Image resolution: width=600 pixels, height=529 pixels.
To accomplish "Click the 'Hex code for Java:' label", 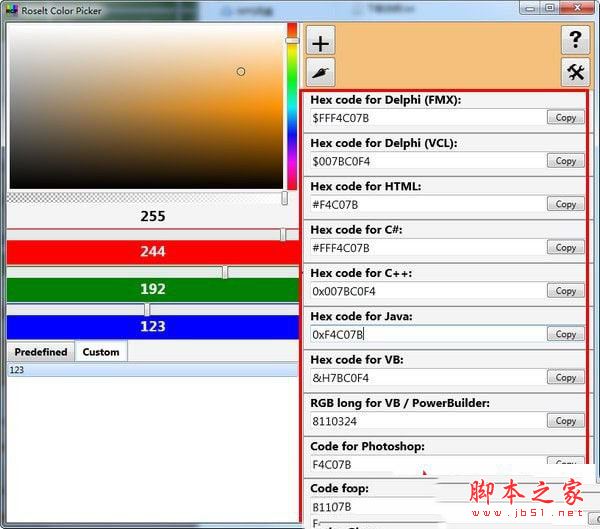I will pyautogui.click(x=361, y=316).
